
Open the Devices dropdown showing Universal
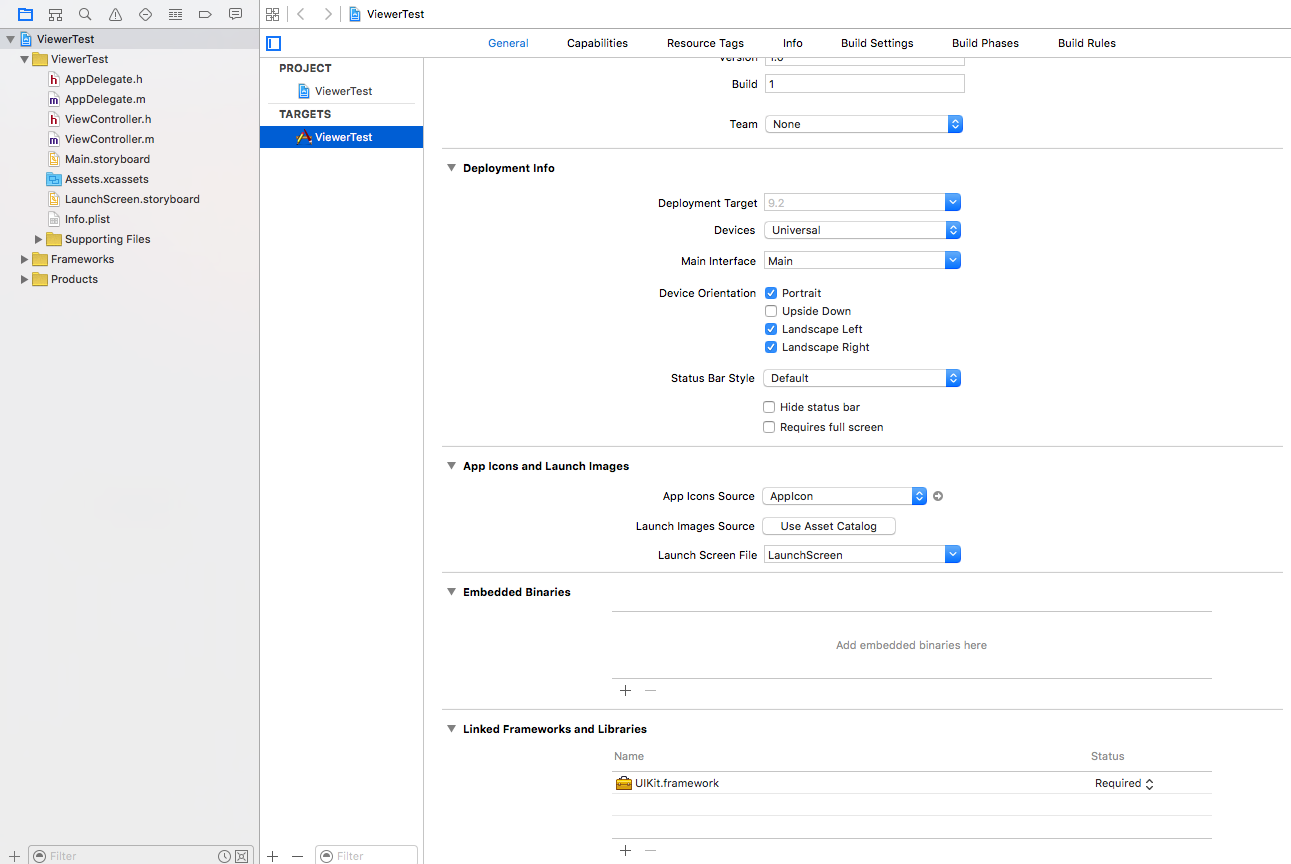coord(862,230)
